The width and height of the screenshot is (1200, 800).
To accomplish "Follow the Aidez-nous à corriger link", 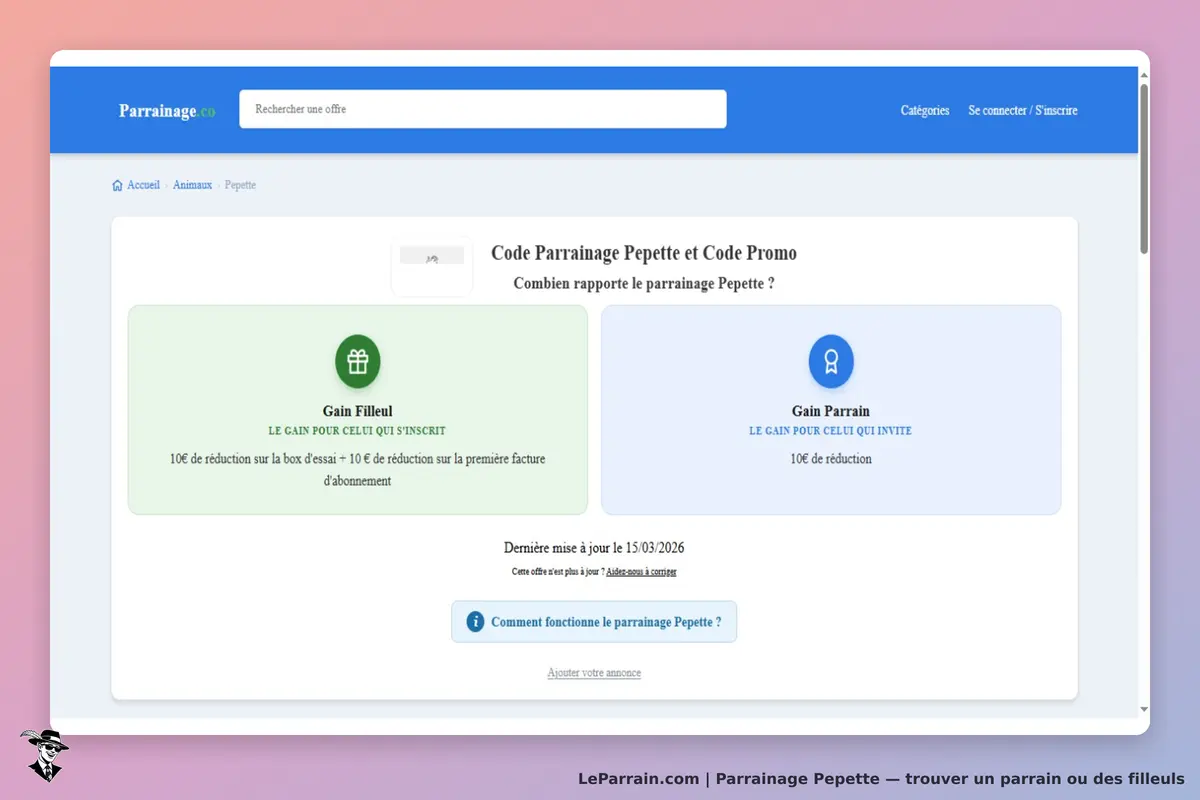I will 641,572.
